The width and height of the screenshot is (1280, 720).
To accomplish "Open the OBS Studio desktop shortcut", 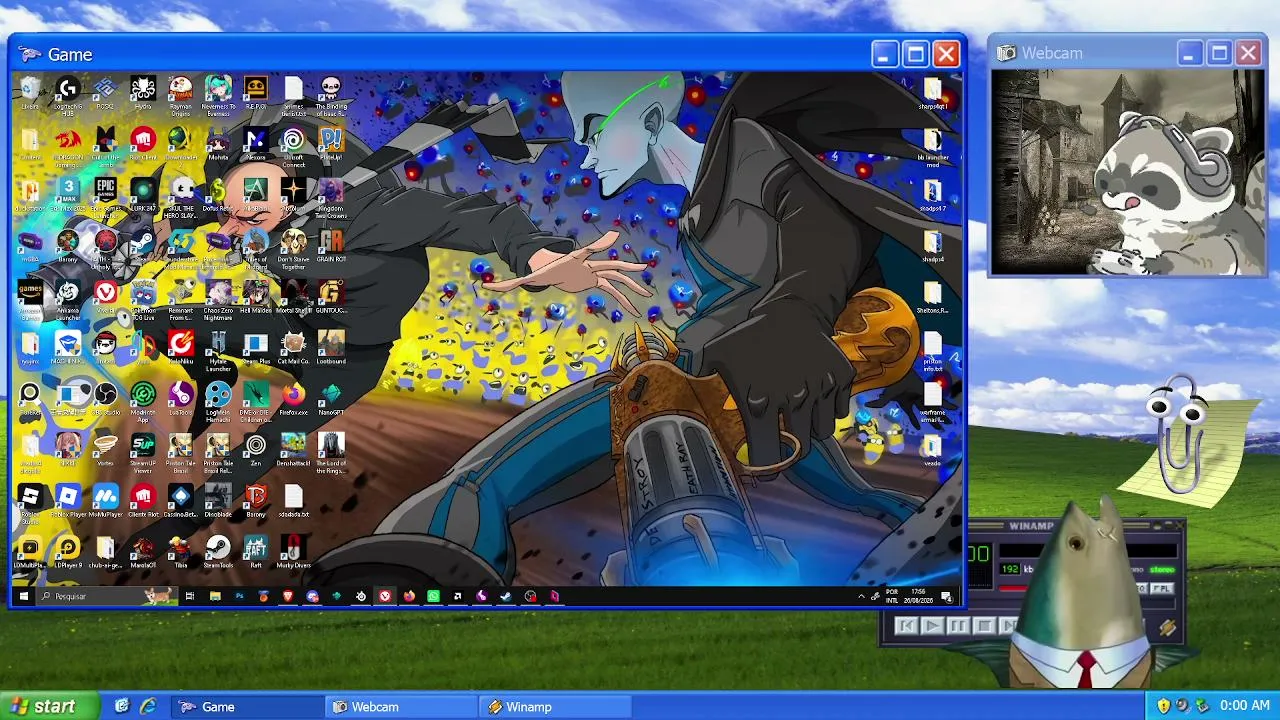I will 105,400.
